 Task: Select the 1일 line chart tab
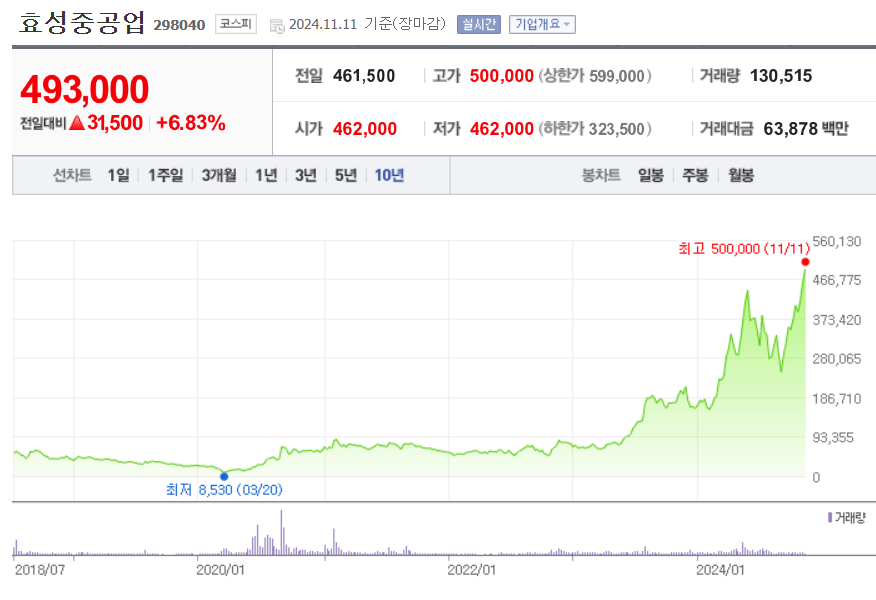click(118, 175)
